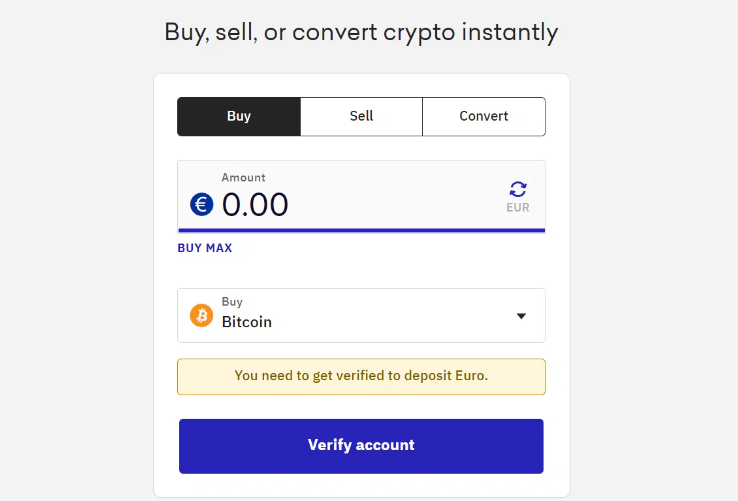738x501 pixels.
Task: Switch to the Sell tab
Action: point(361,116)
